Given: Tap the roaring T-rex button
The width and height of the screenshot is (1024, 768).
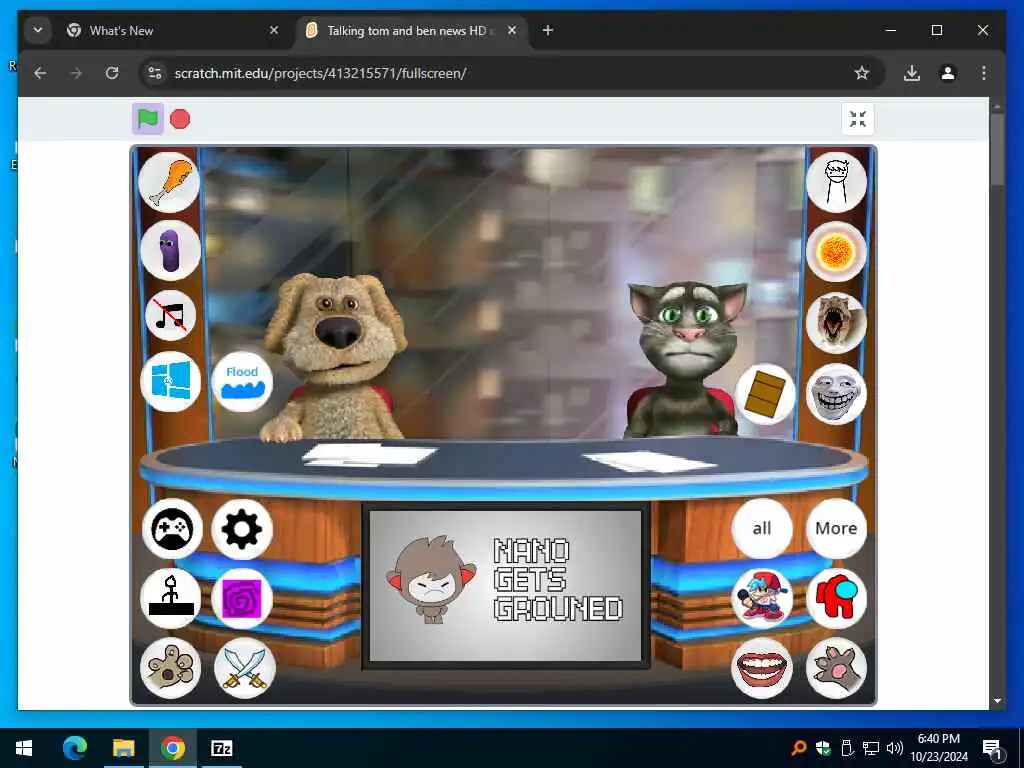Looking at the screenshot, I should 837,323.
